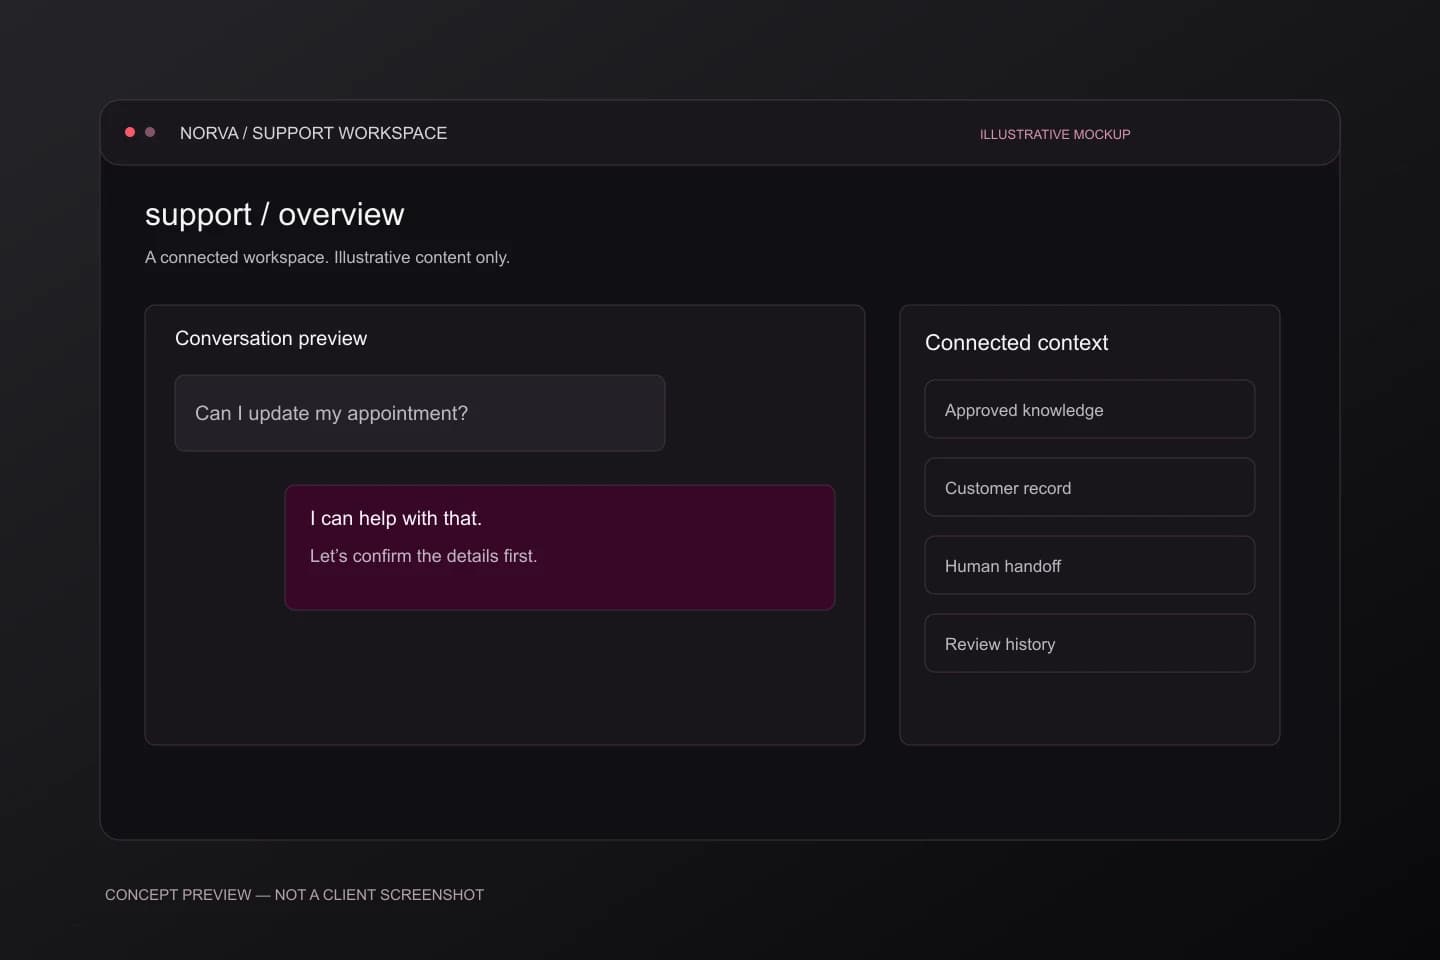Click the "Conversation preview" panel title

271,338
